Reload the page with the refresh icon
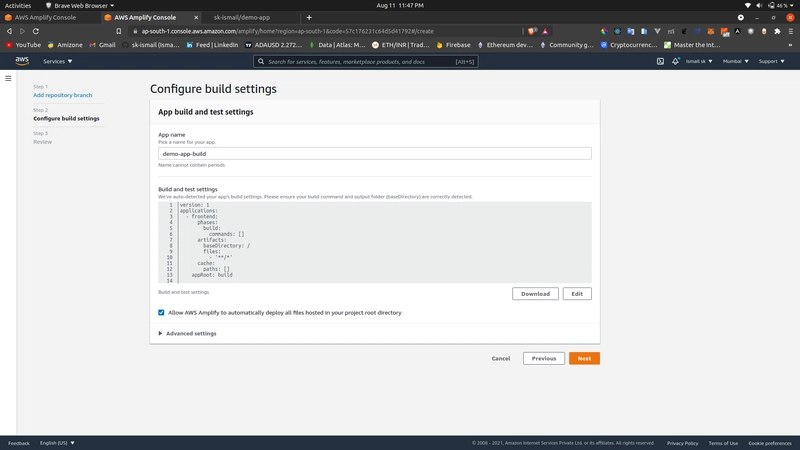The height and width of the screenshot is (450, 800). coord(36,31)
